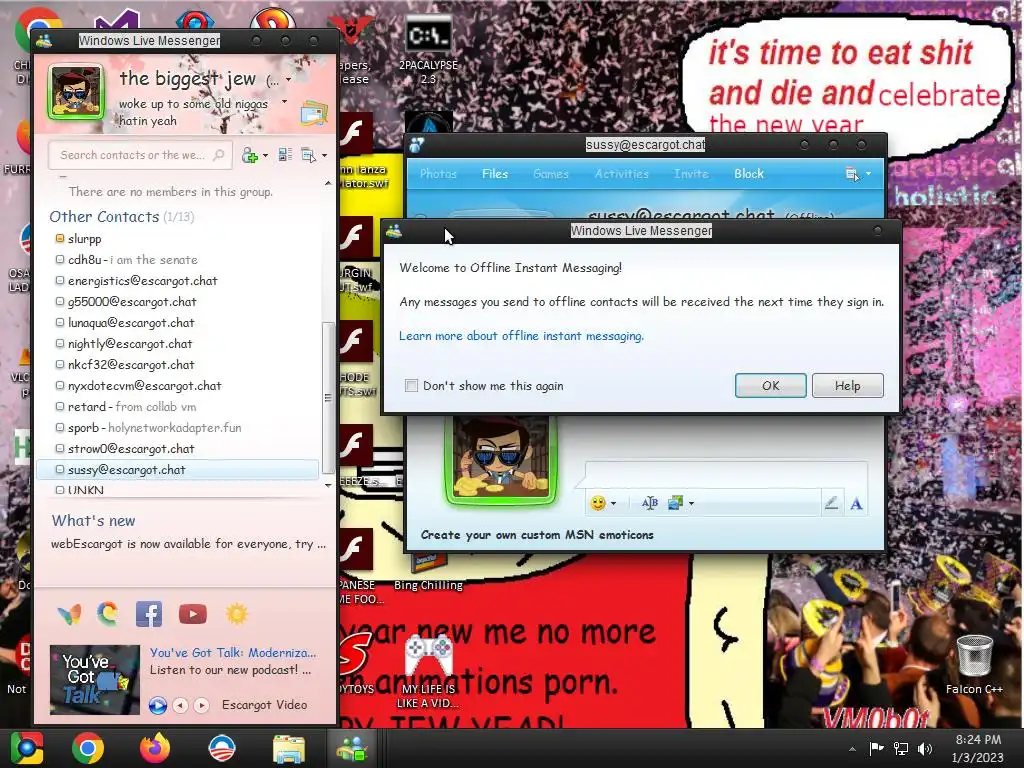This screenshot has width=1024, height=768.
Task: Click the sun weather icon in bottom row
Action: click(236, 614)
